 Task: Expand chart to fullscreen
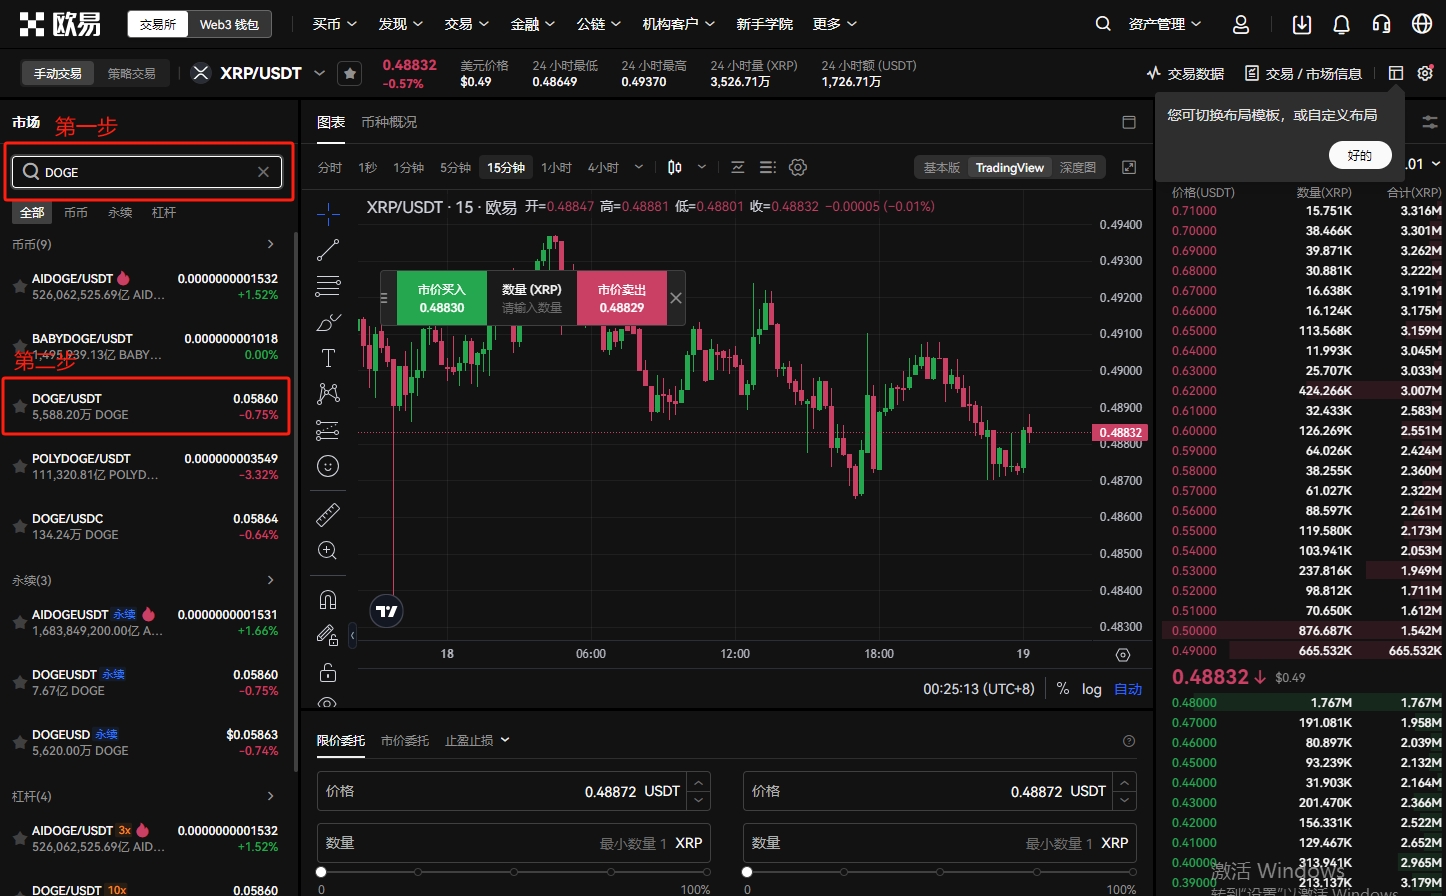click(x=1129, y=168)
